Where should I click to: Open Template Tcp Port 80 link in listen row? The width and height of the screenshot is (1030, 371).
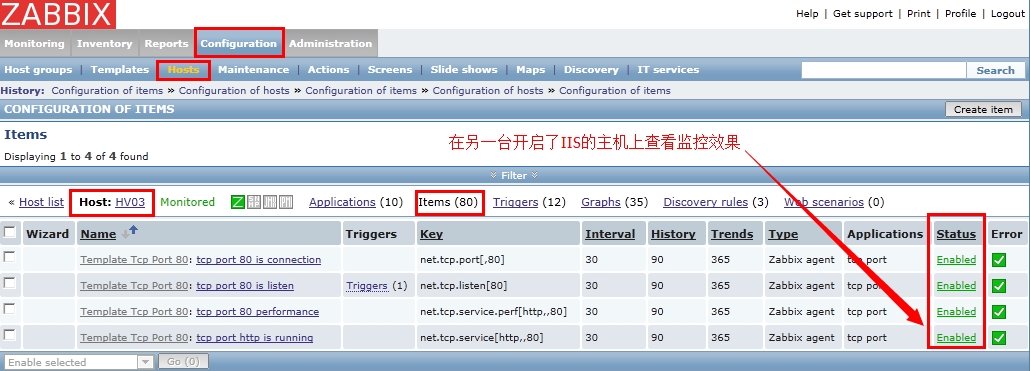pos(134,286)
